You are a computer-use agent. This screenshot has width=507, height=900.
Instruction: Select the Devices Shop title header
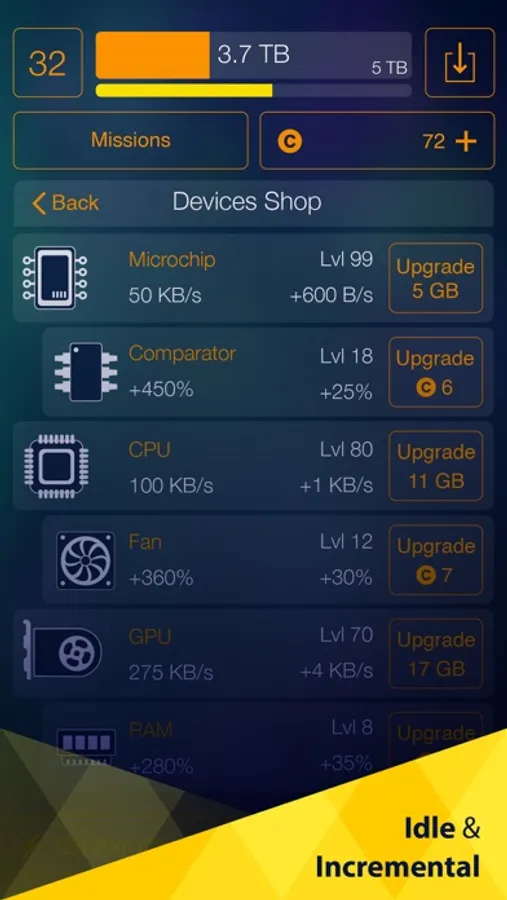click(x=247, y=202)
